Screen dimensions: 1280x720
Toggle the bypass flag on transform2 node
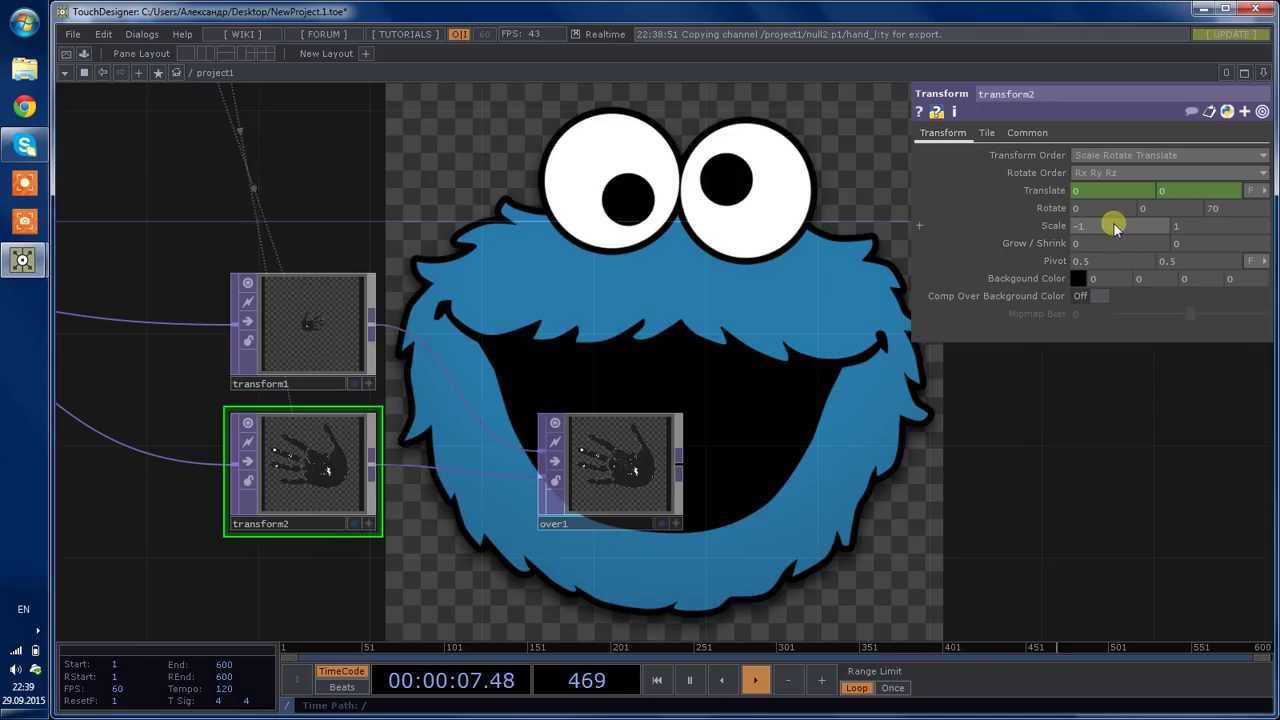pyautogui.click(x=247, y=442)
